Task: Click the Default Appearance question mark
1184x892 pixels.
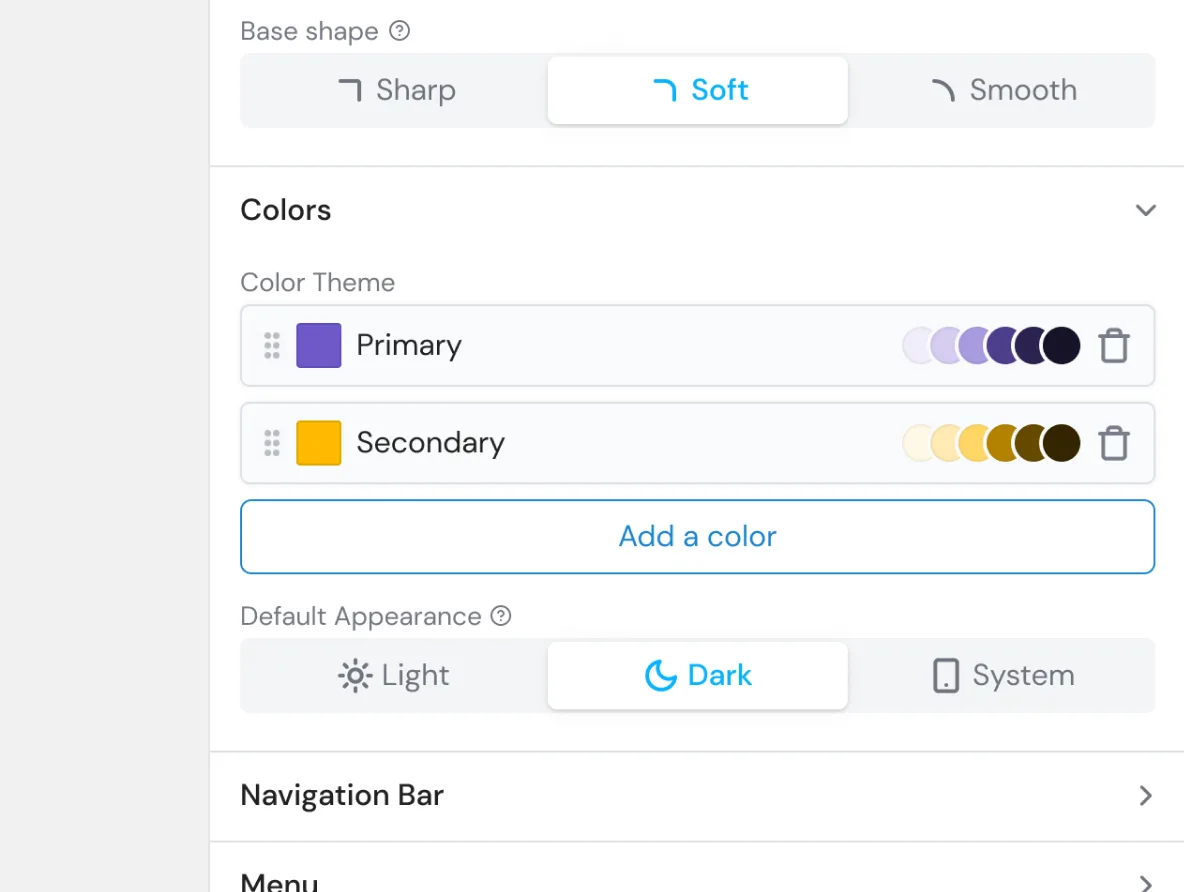Action: pyautogui.click(x=501, y=616)
